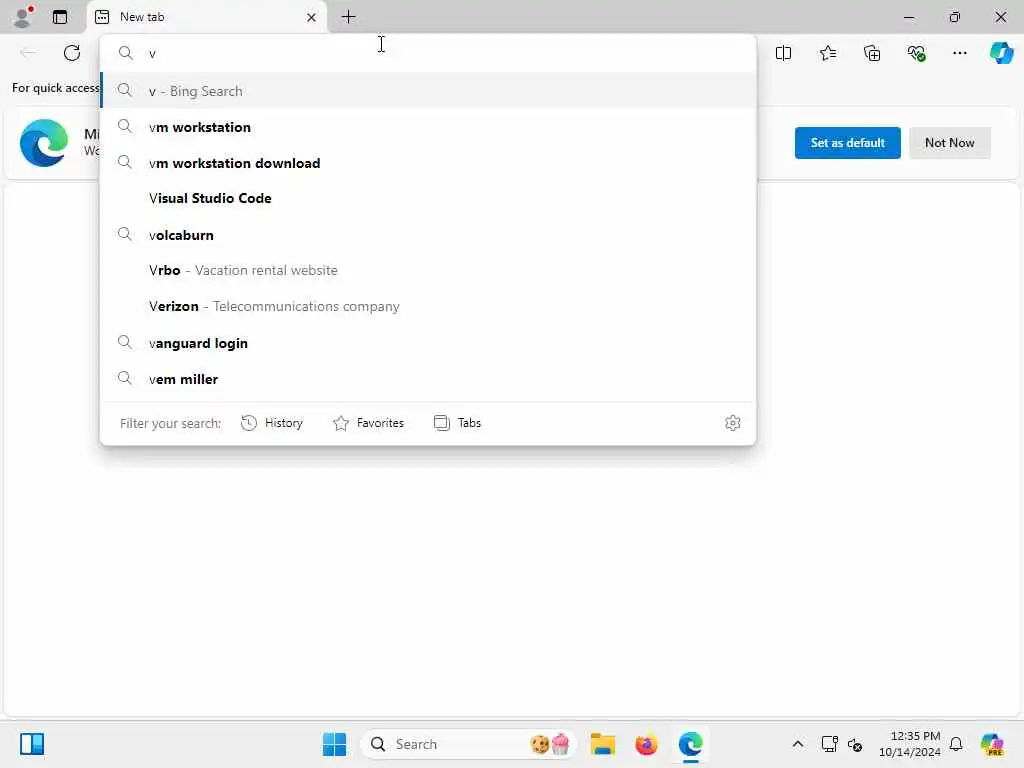Viewport: 1024px width, 768px height.
Task: Filter search by Tabs
Action: [x=457, y=423]
